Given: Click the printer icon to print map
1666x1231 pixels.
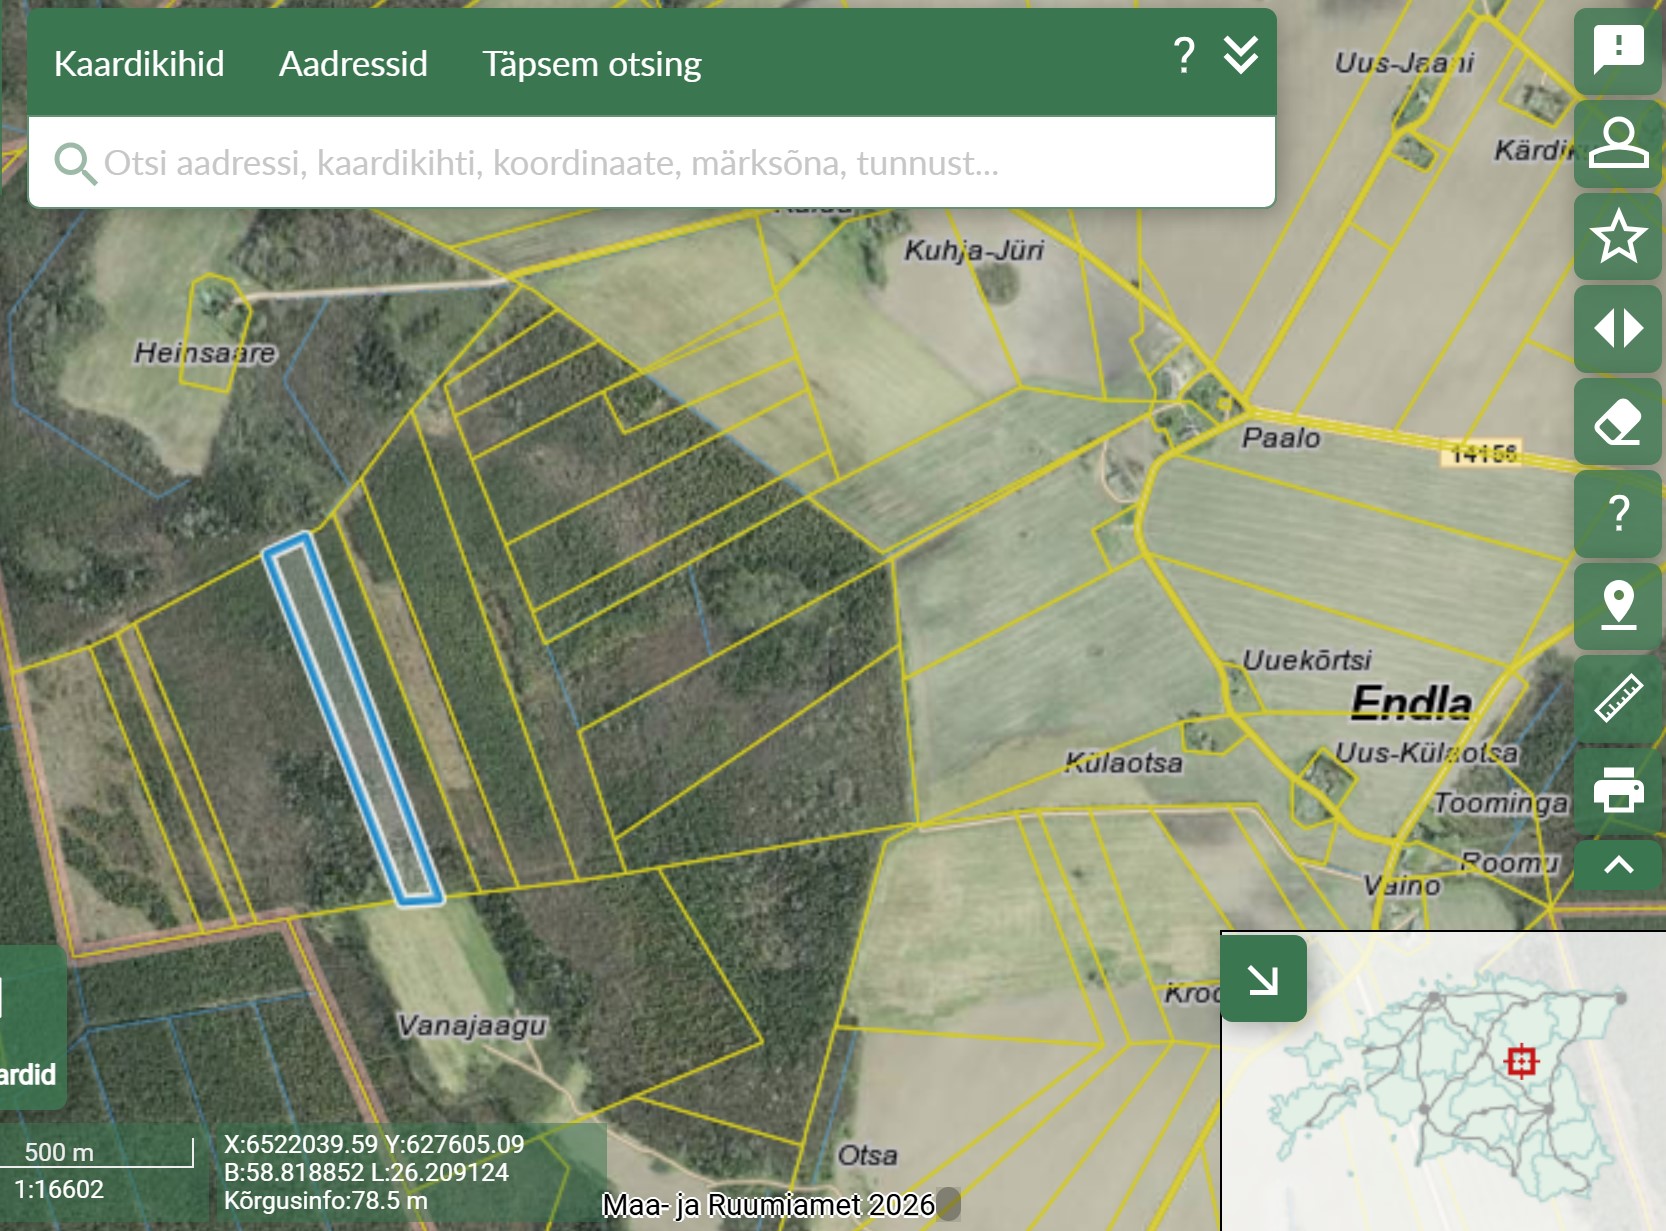Looking at the screenshot, I should pos(1617,790).
